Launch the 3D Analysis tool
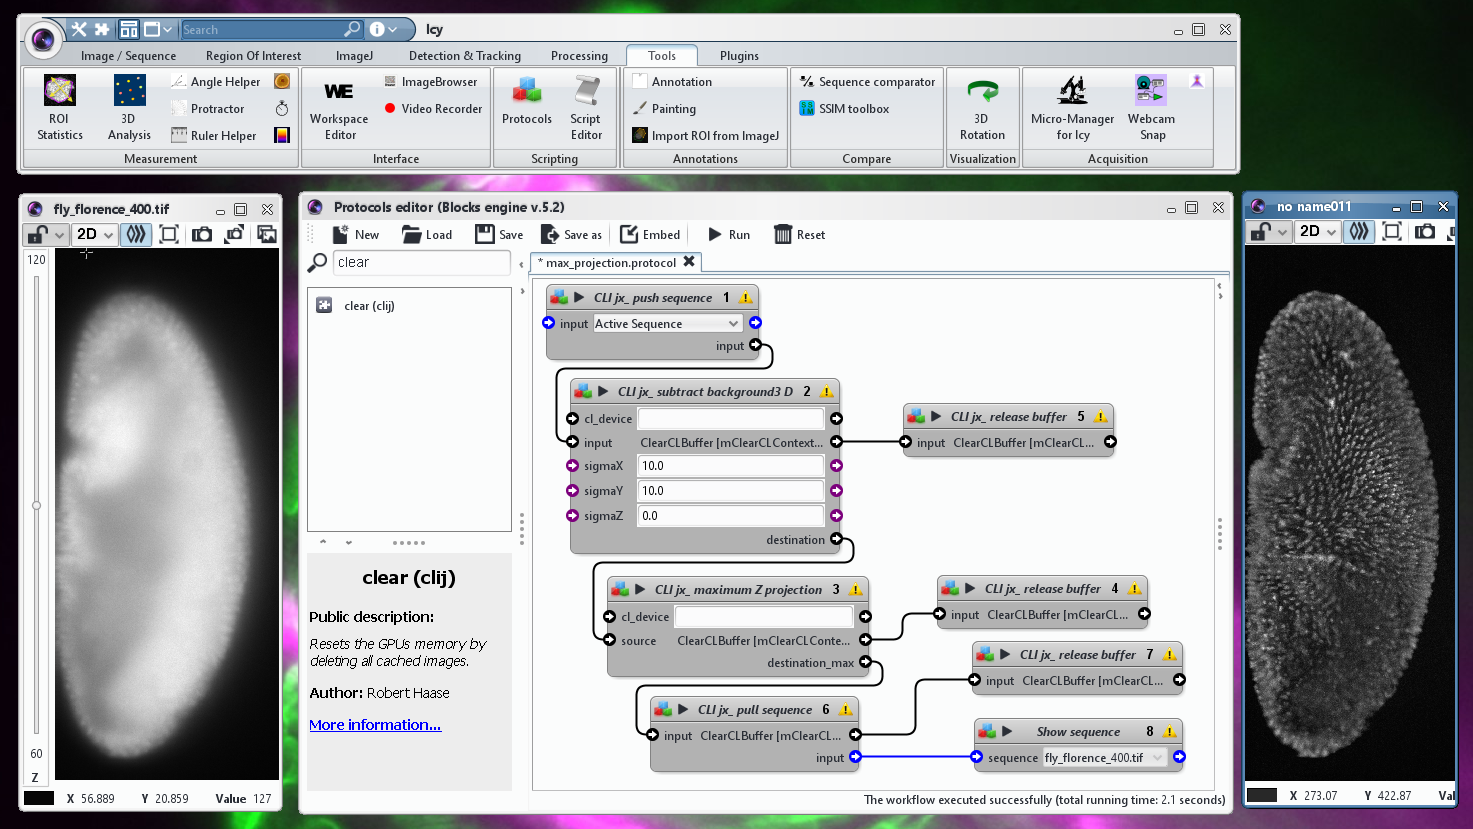Image resolution: width=1473 pixels, height=829 pixels. pos(128,105)
